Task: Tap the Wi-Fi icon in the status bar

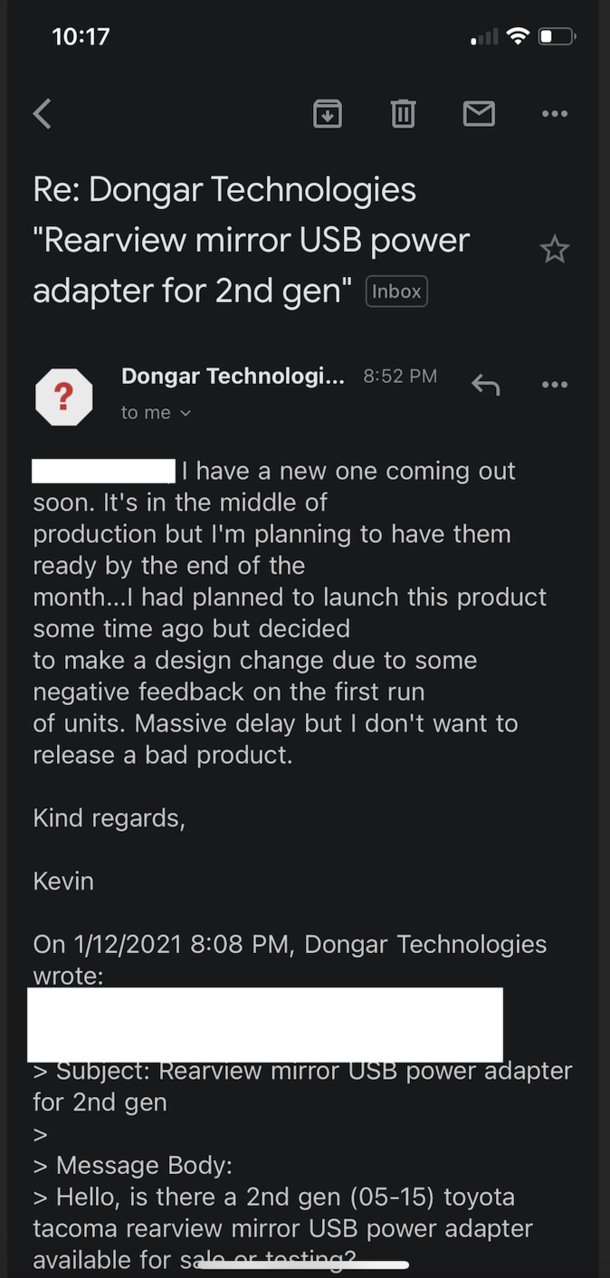Action: (517, 37)
